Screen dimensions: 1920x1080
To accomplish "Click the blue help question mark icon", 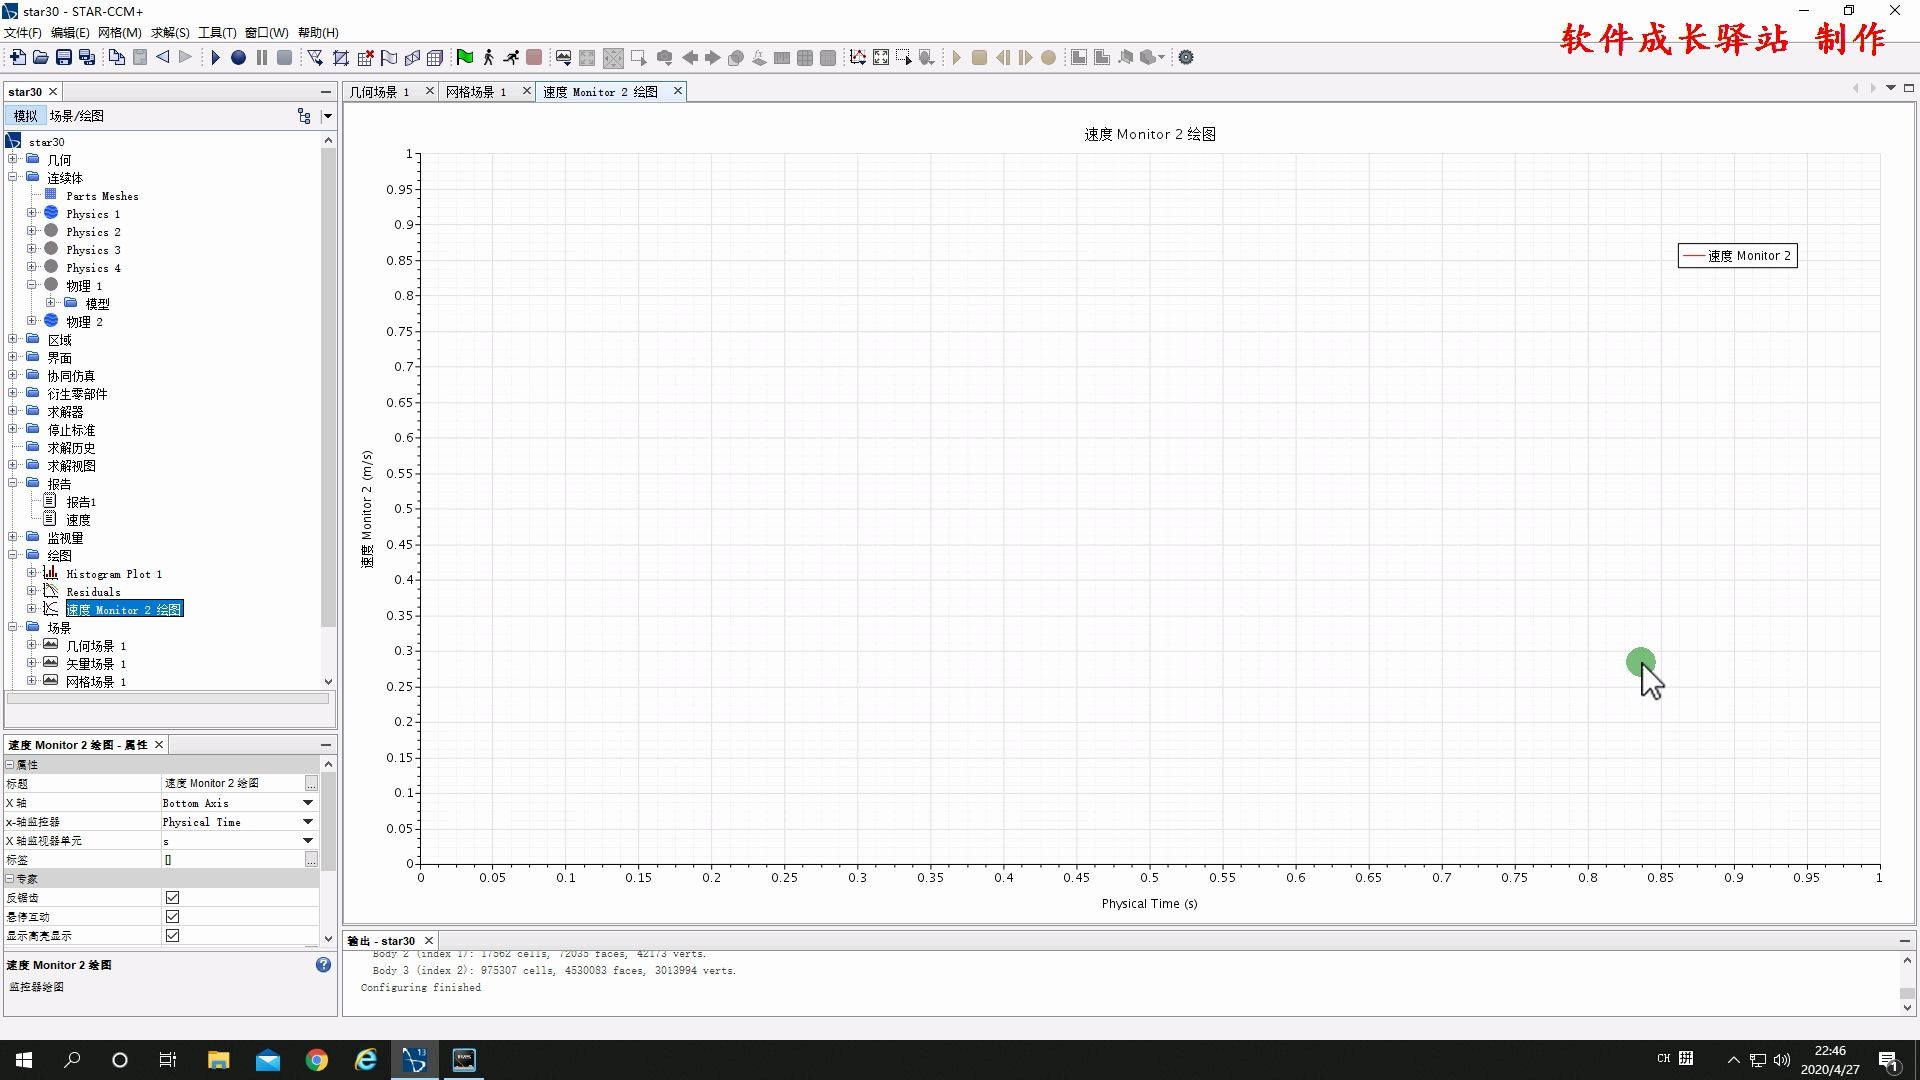I will 323,965.
